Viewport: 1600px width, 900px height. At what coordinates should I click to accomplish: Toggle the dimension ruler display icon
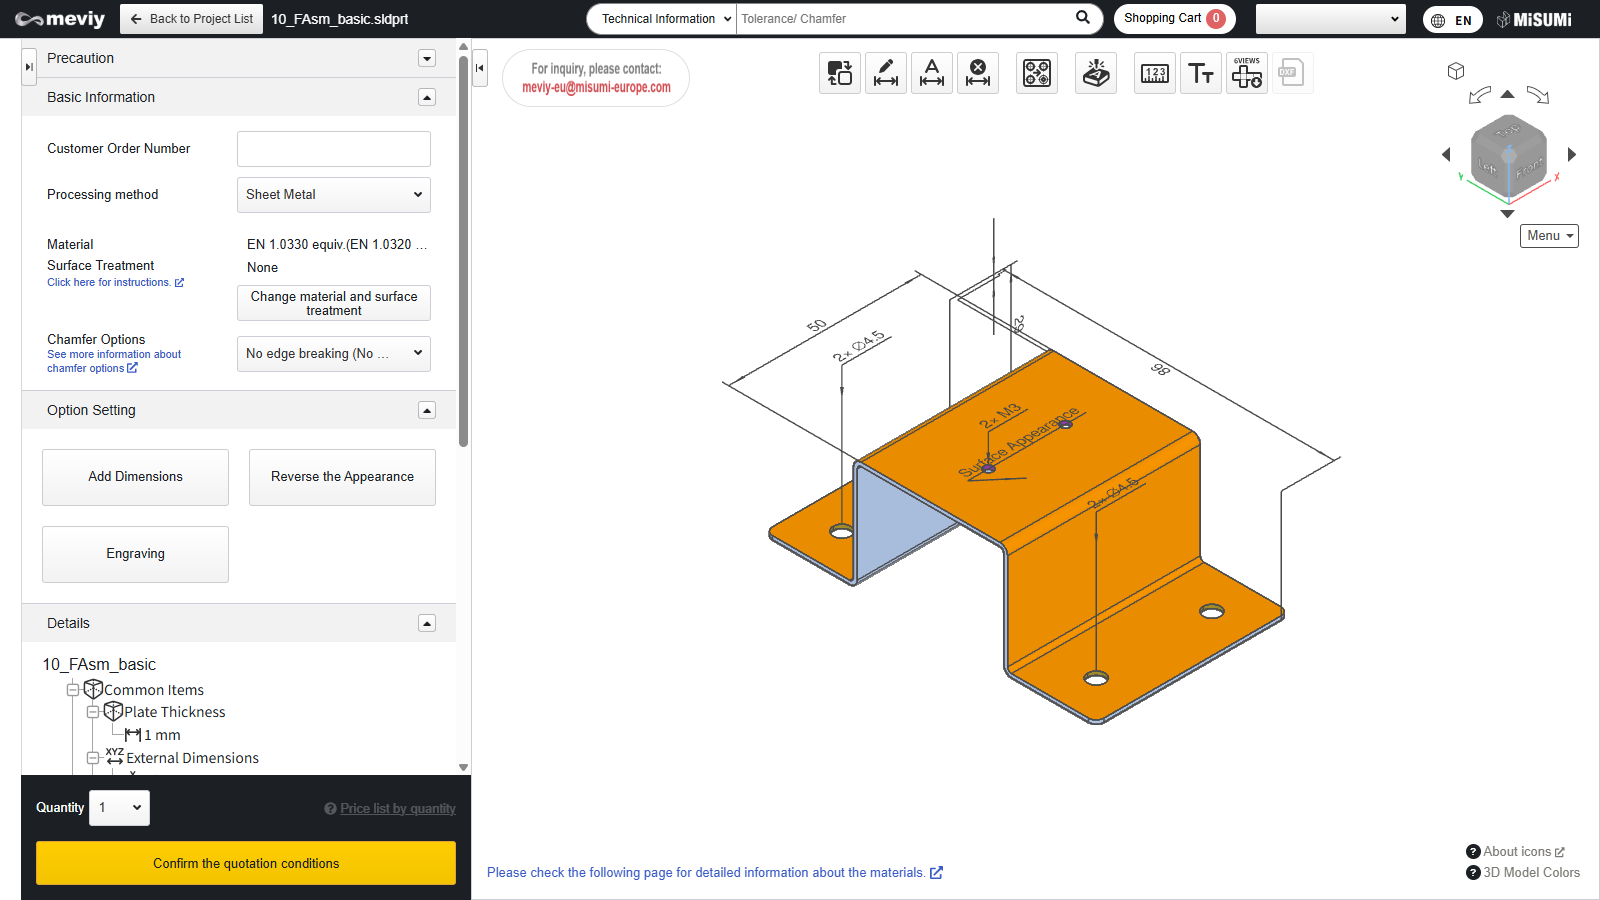[1155, 73]
